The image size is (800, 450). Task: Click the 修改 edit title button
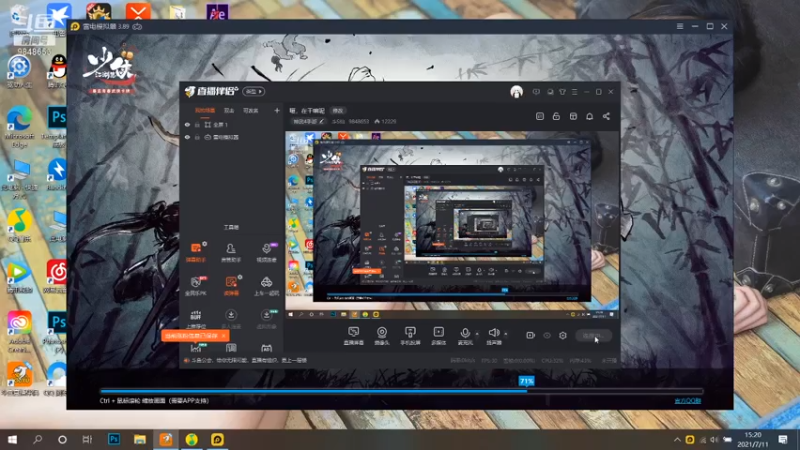point(338,110)
